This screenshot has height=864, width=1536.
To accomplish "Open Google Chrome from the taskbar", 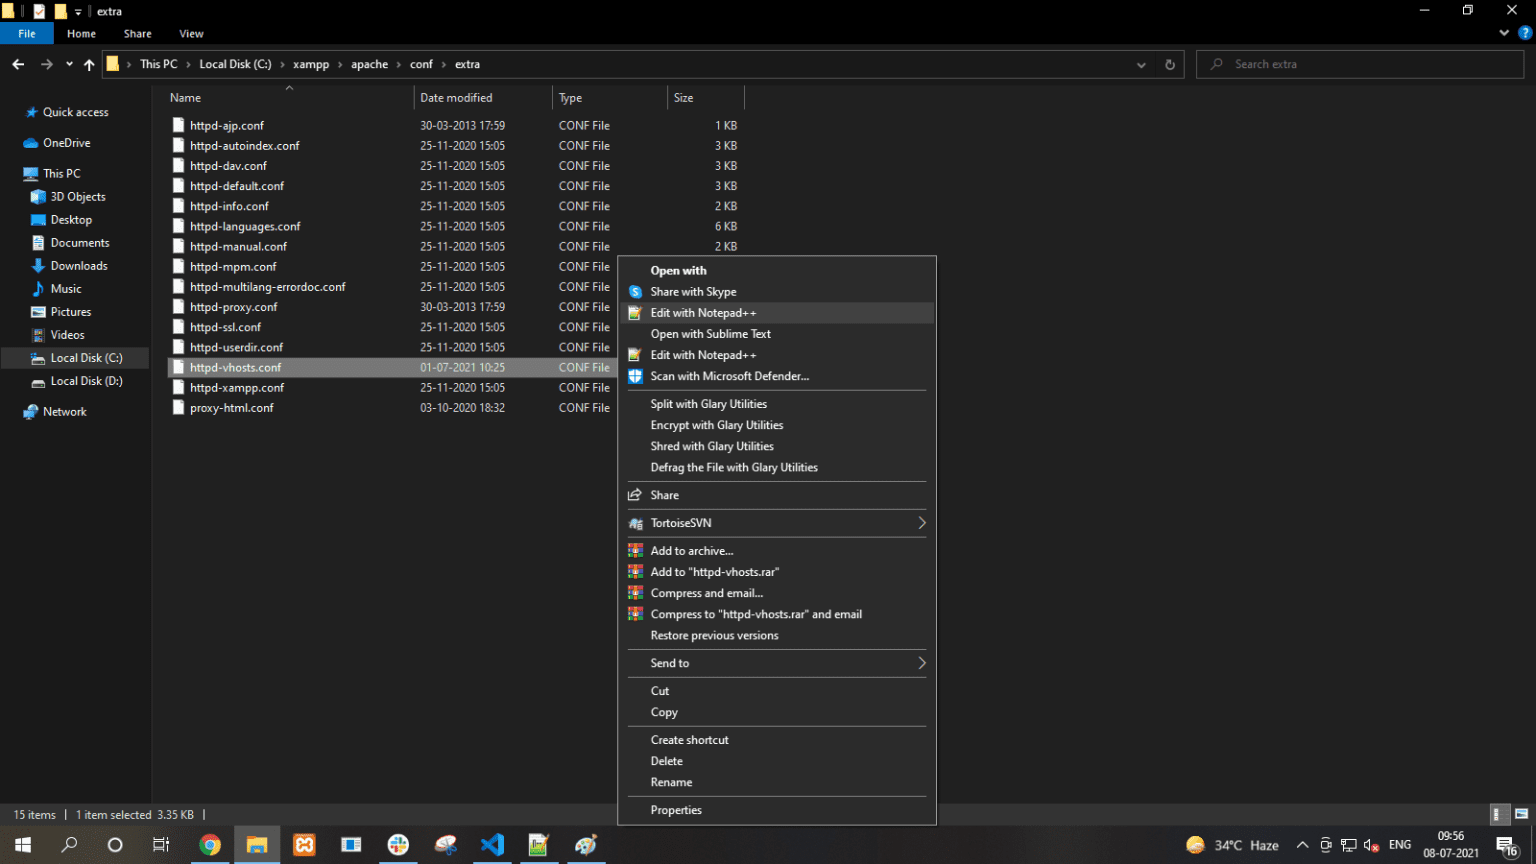I will click(210, 845).
